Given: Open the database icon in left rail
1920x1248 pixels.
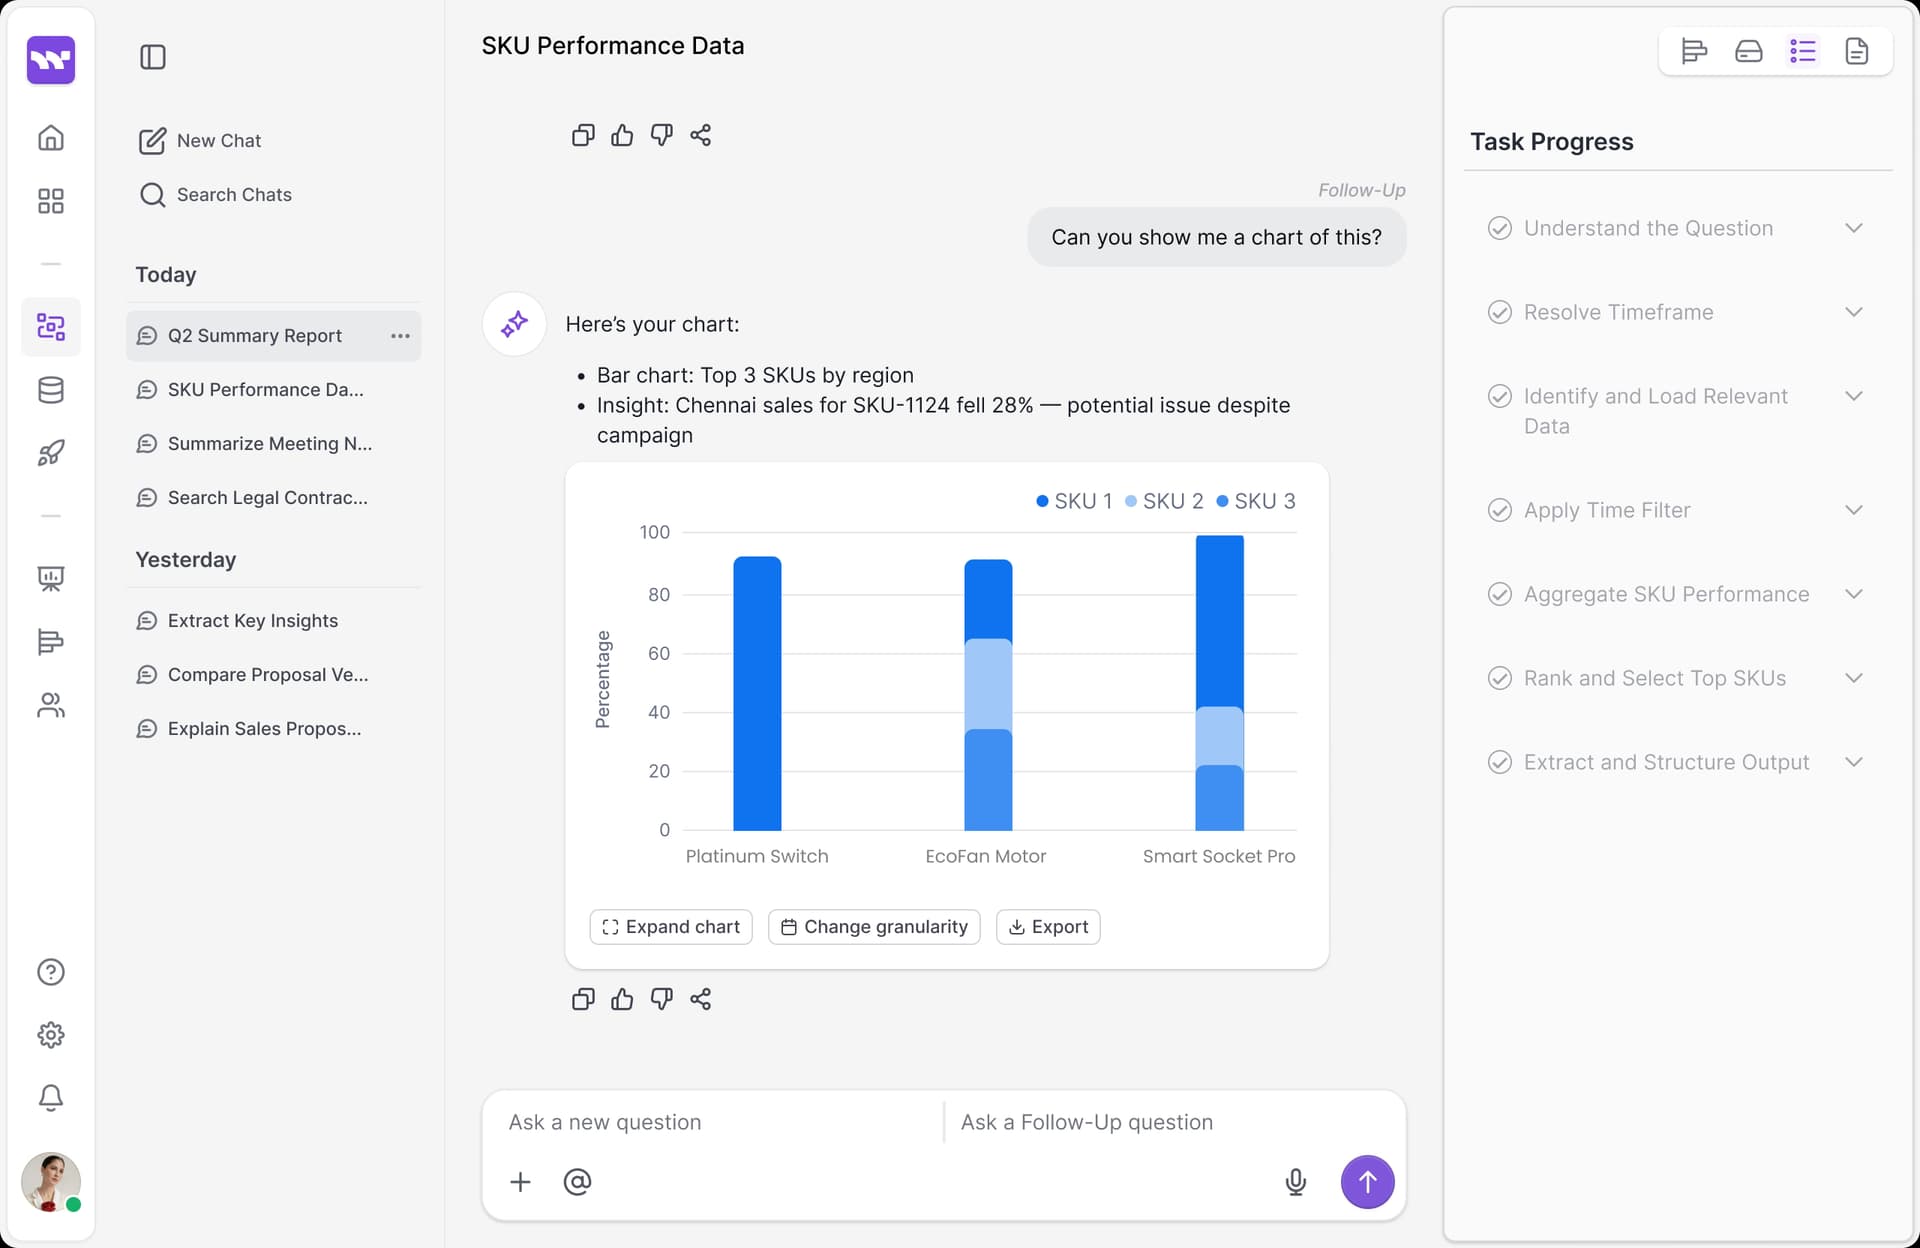Looking at the screenshot, I should (x=51, y=390).
